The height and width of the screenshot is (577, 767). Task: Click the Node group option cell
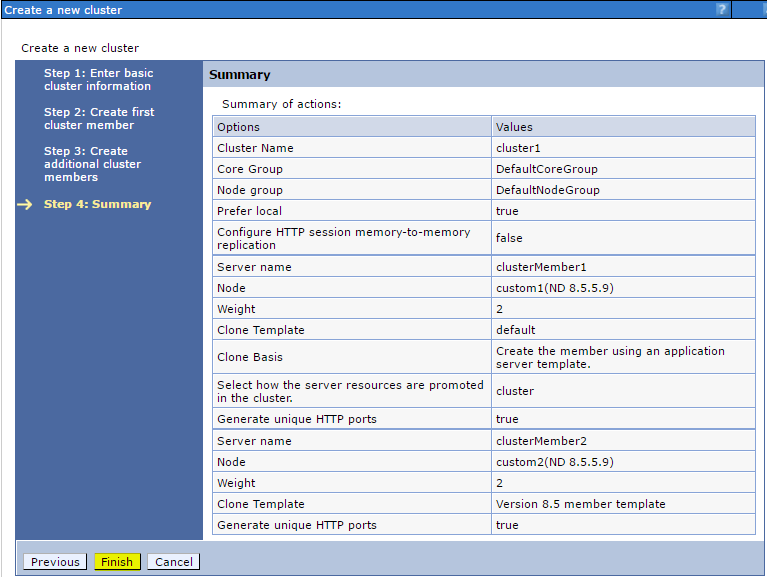point(352,190)
